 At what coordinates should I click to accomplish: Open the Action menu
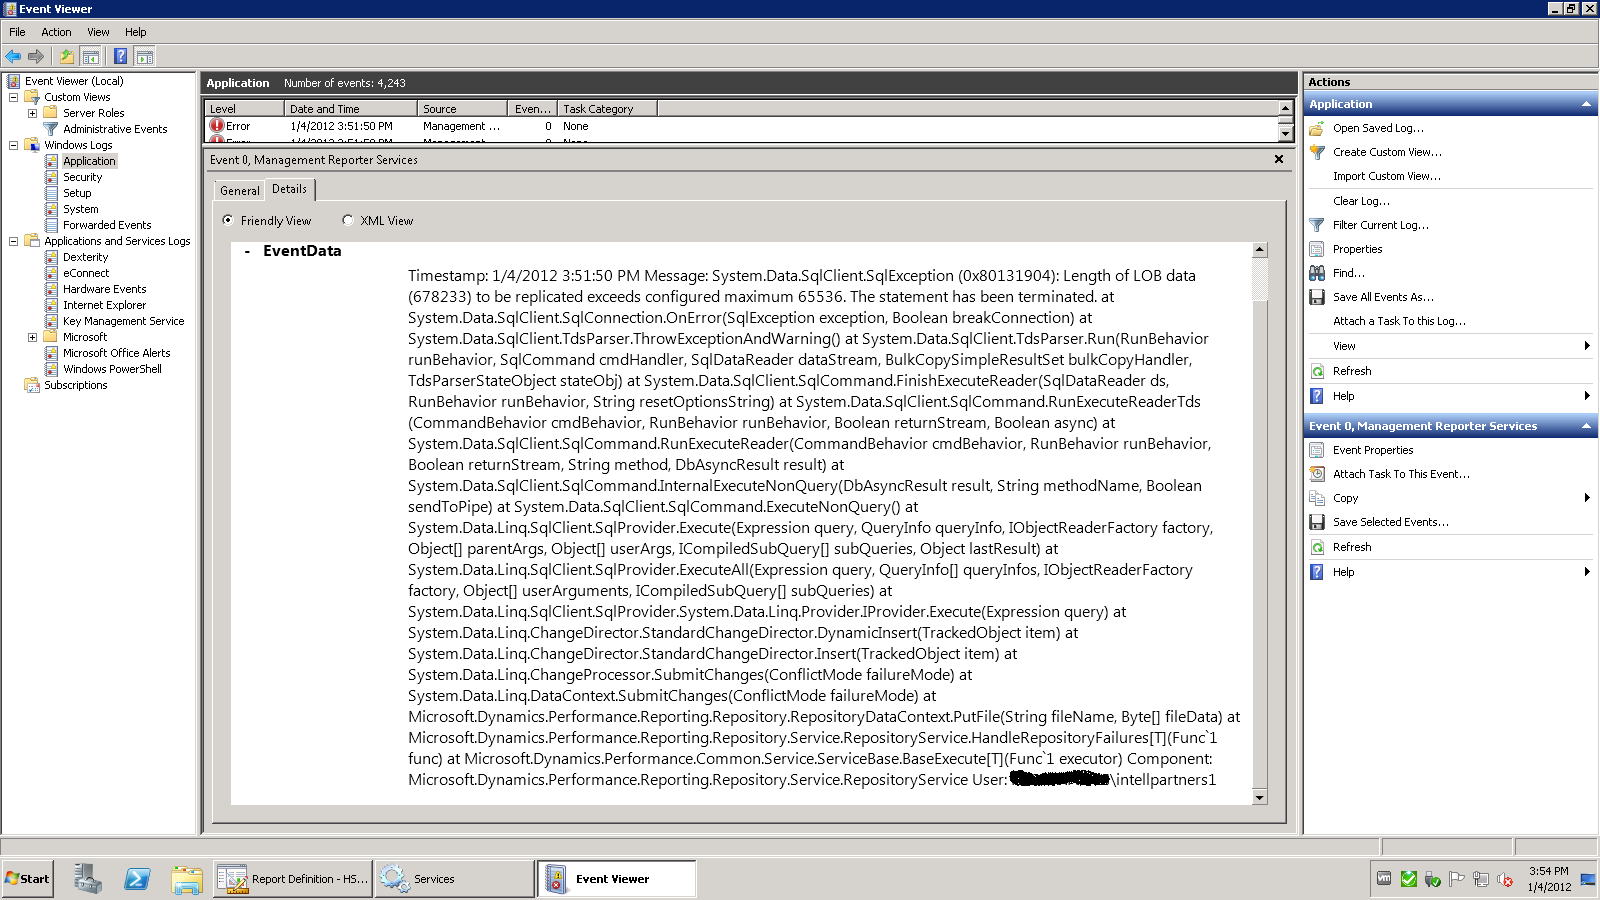point(56,32)
